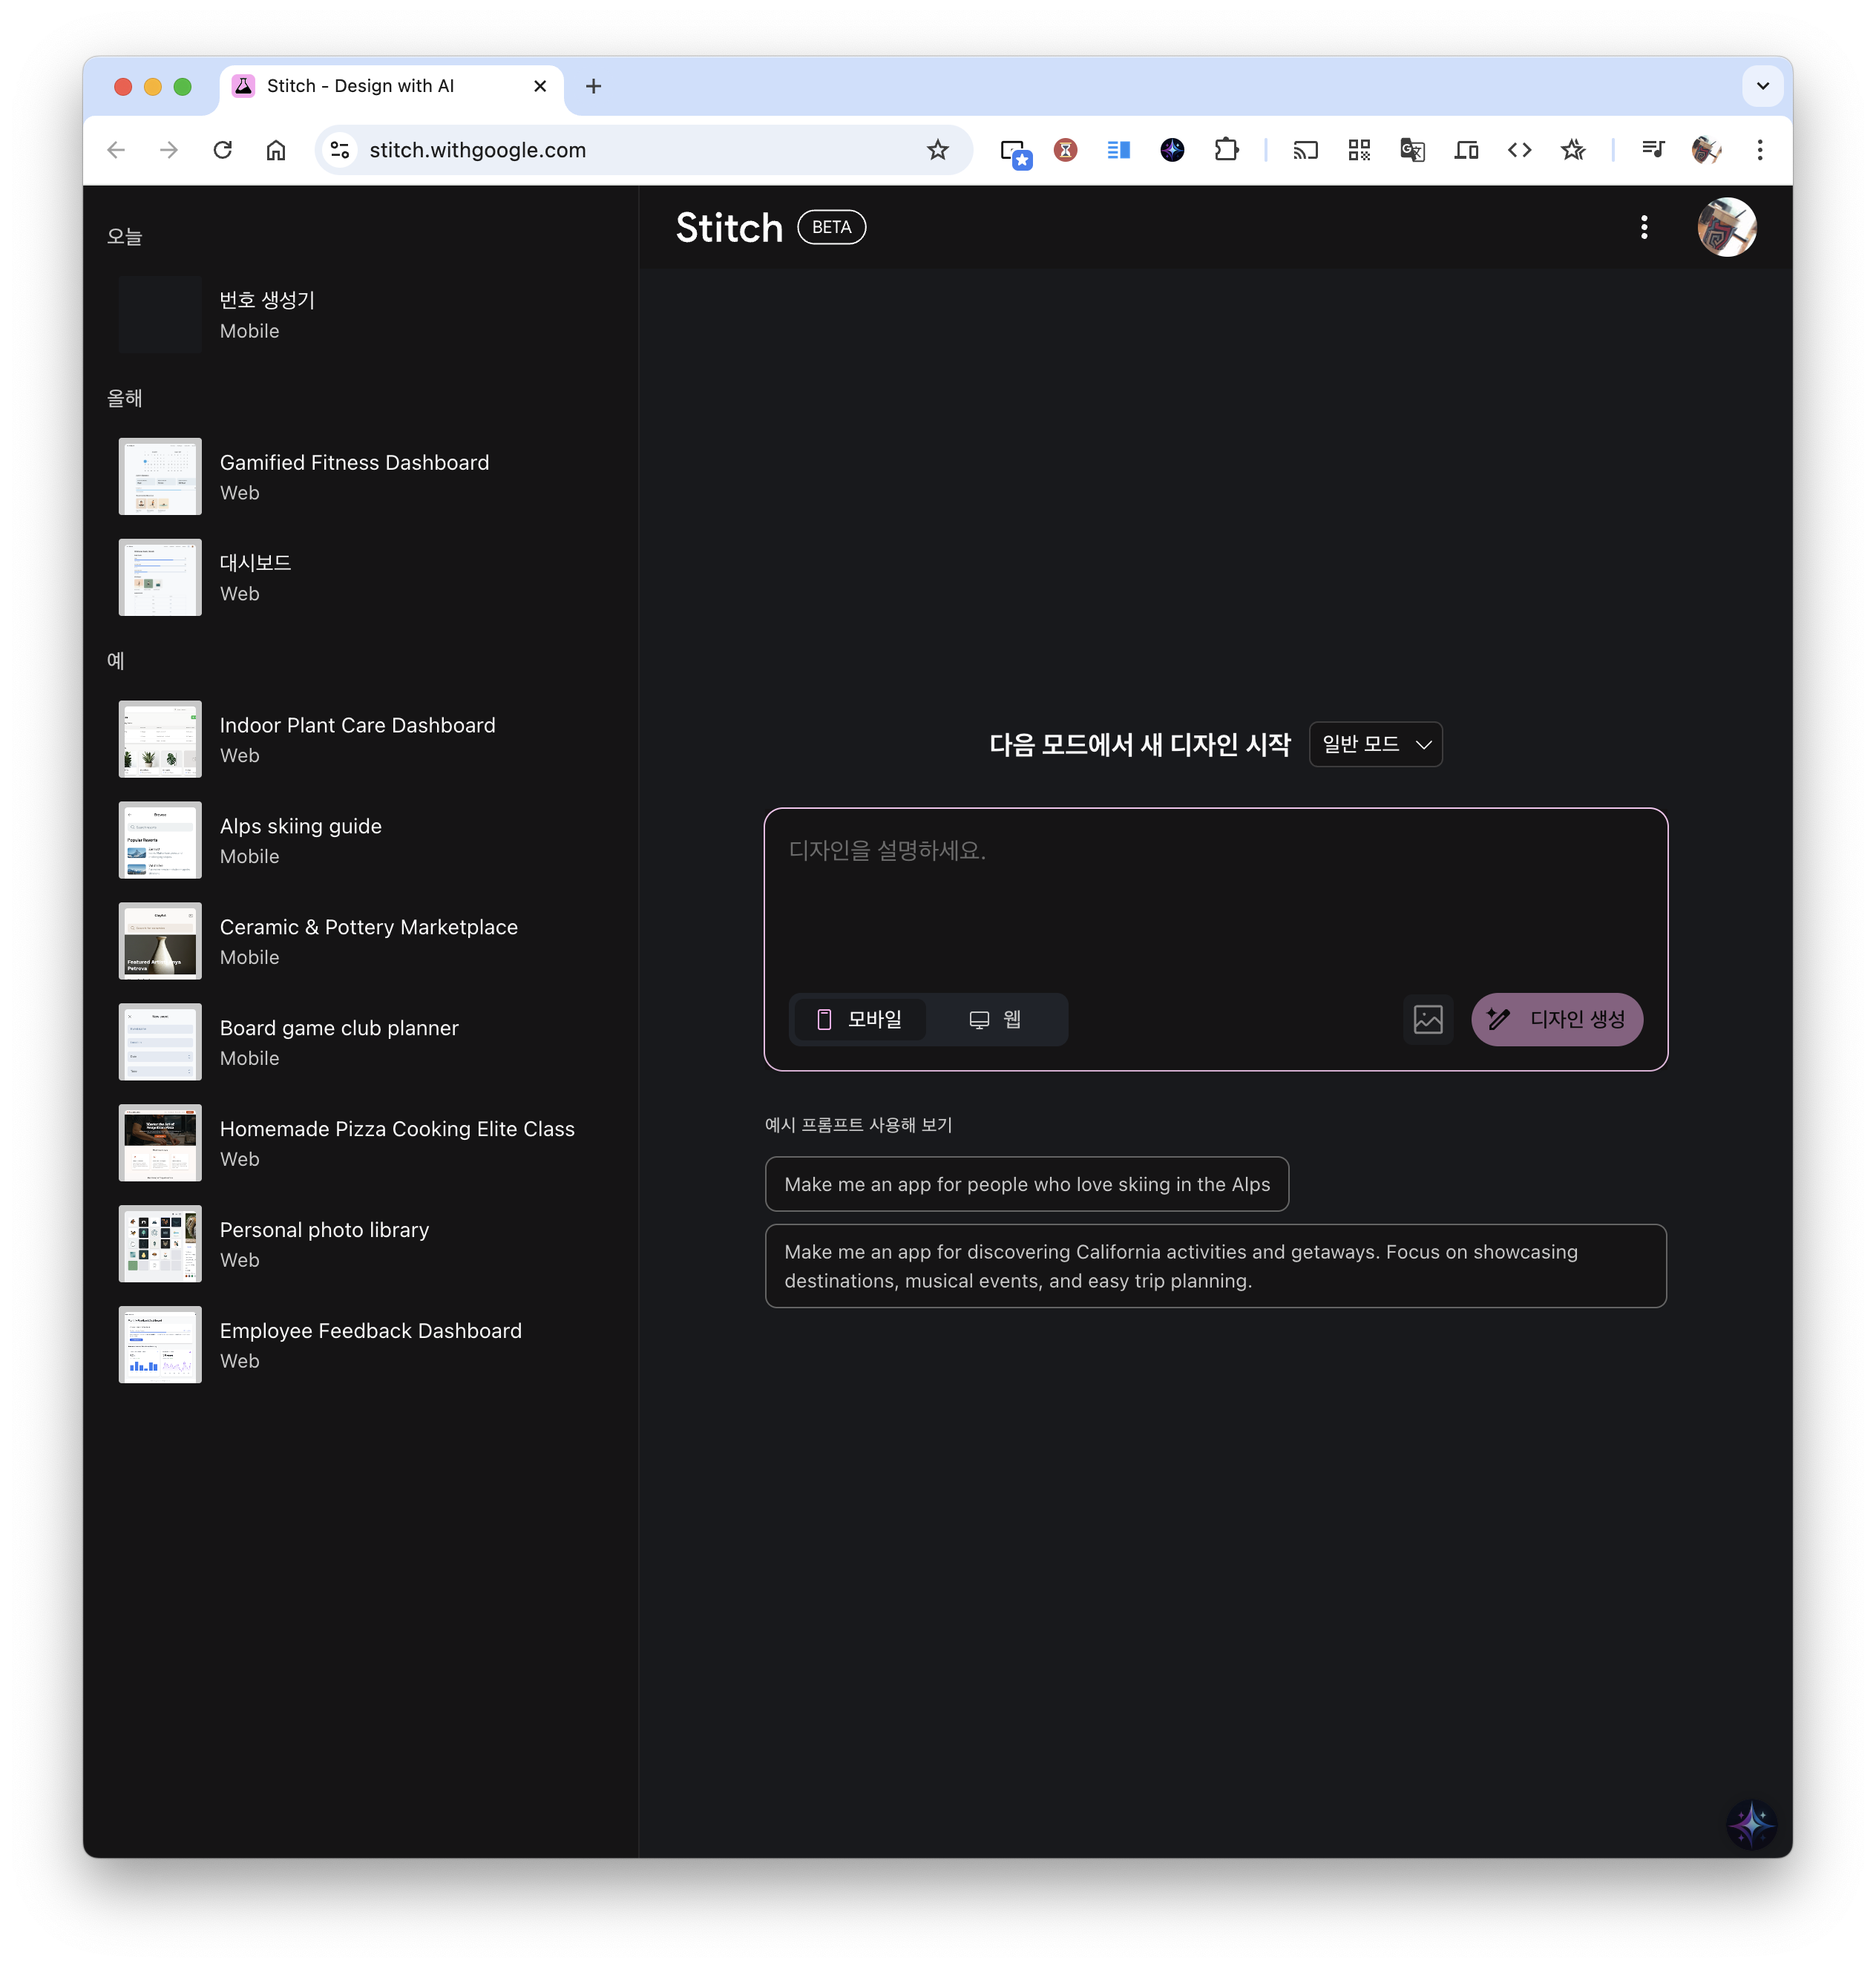Switch platform to 웹

(995, 1019)
